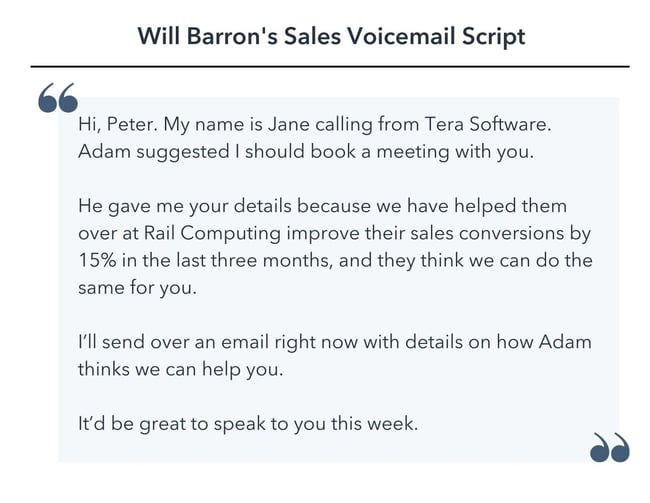The height and width of the screenshot is (503, 650).
Task: Click the closing quotation mark icon
Action: click(609, 447)
